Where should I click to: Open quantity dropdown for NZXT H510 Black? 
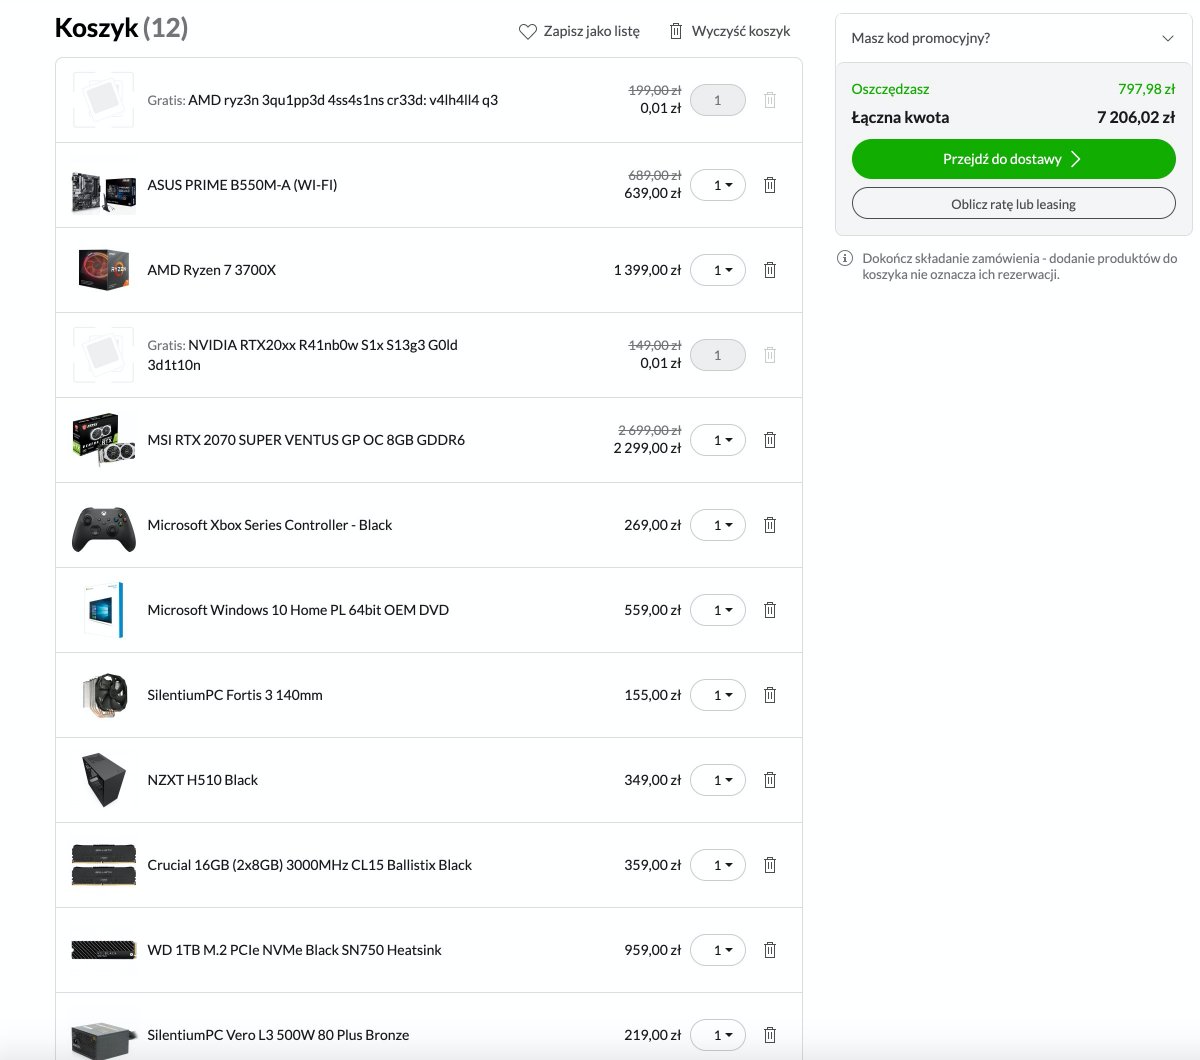[x=718, y=780]
